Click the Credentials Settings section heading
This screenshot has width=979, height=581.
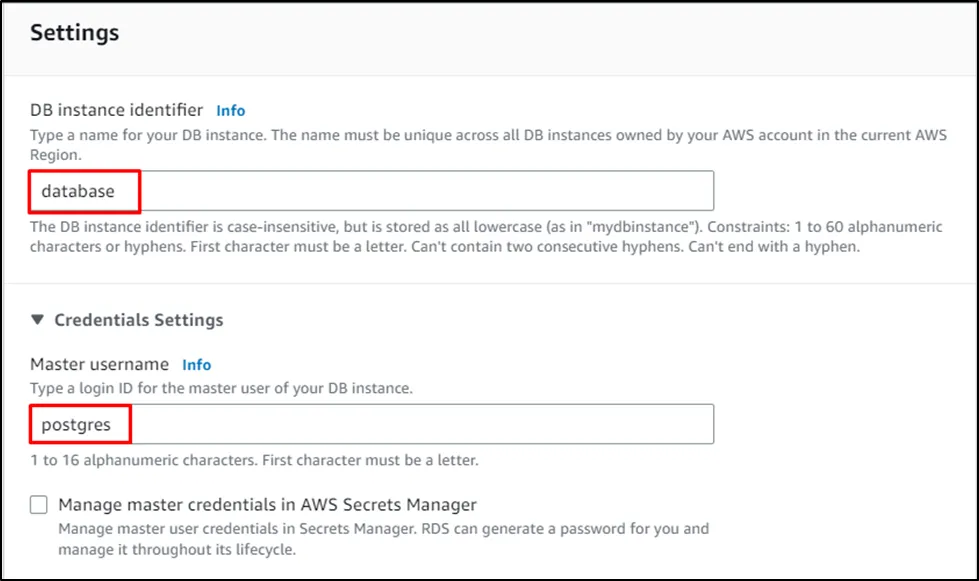138,320
